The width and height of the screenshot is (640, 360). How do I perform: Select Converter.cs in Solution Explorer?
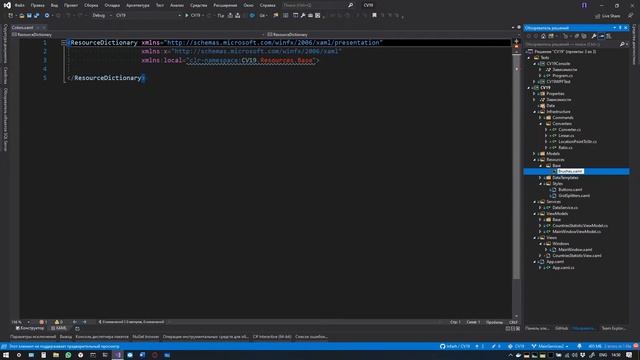point(569,129)
